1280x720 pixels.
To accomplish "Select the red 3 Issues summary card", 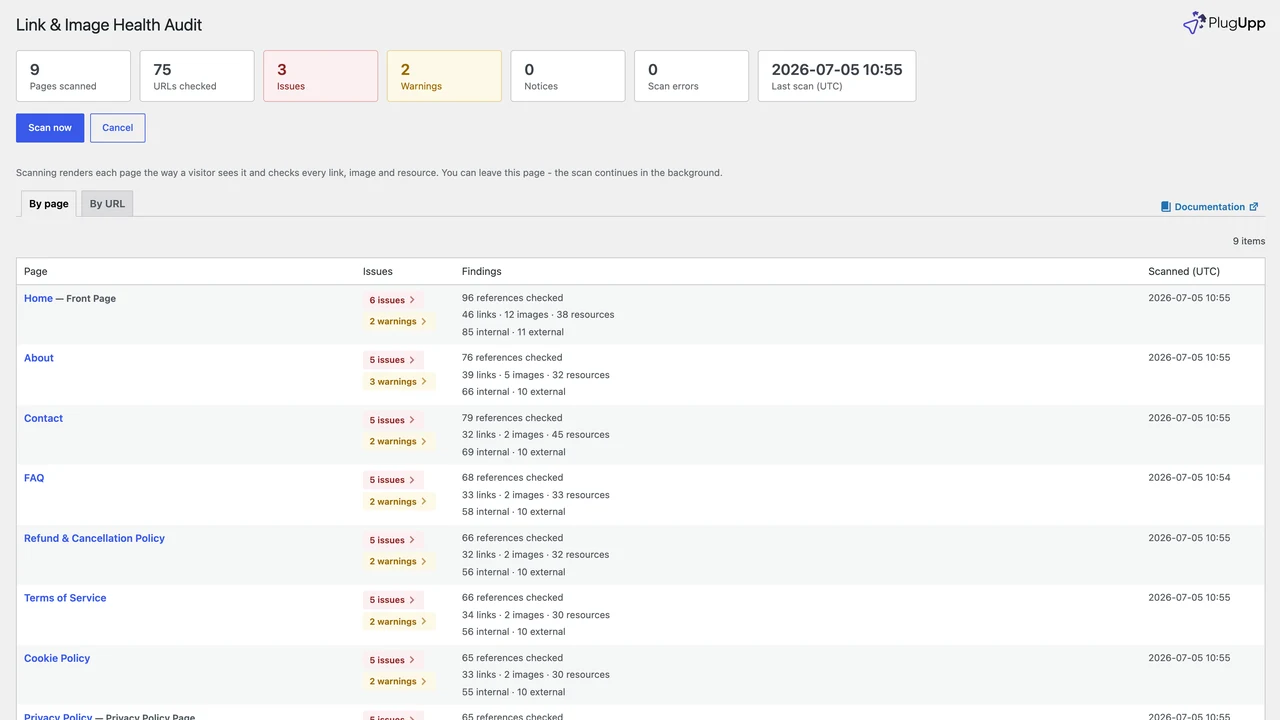I will pos(321,76).
